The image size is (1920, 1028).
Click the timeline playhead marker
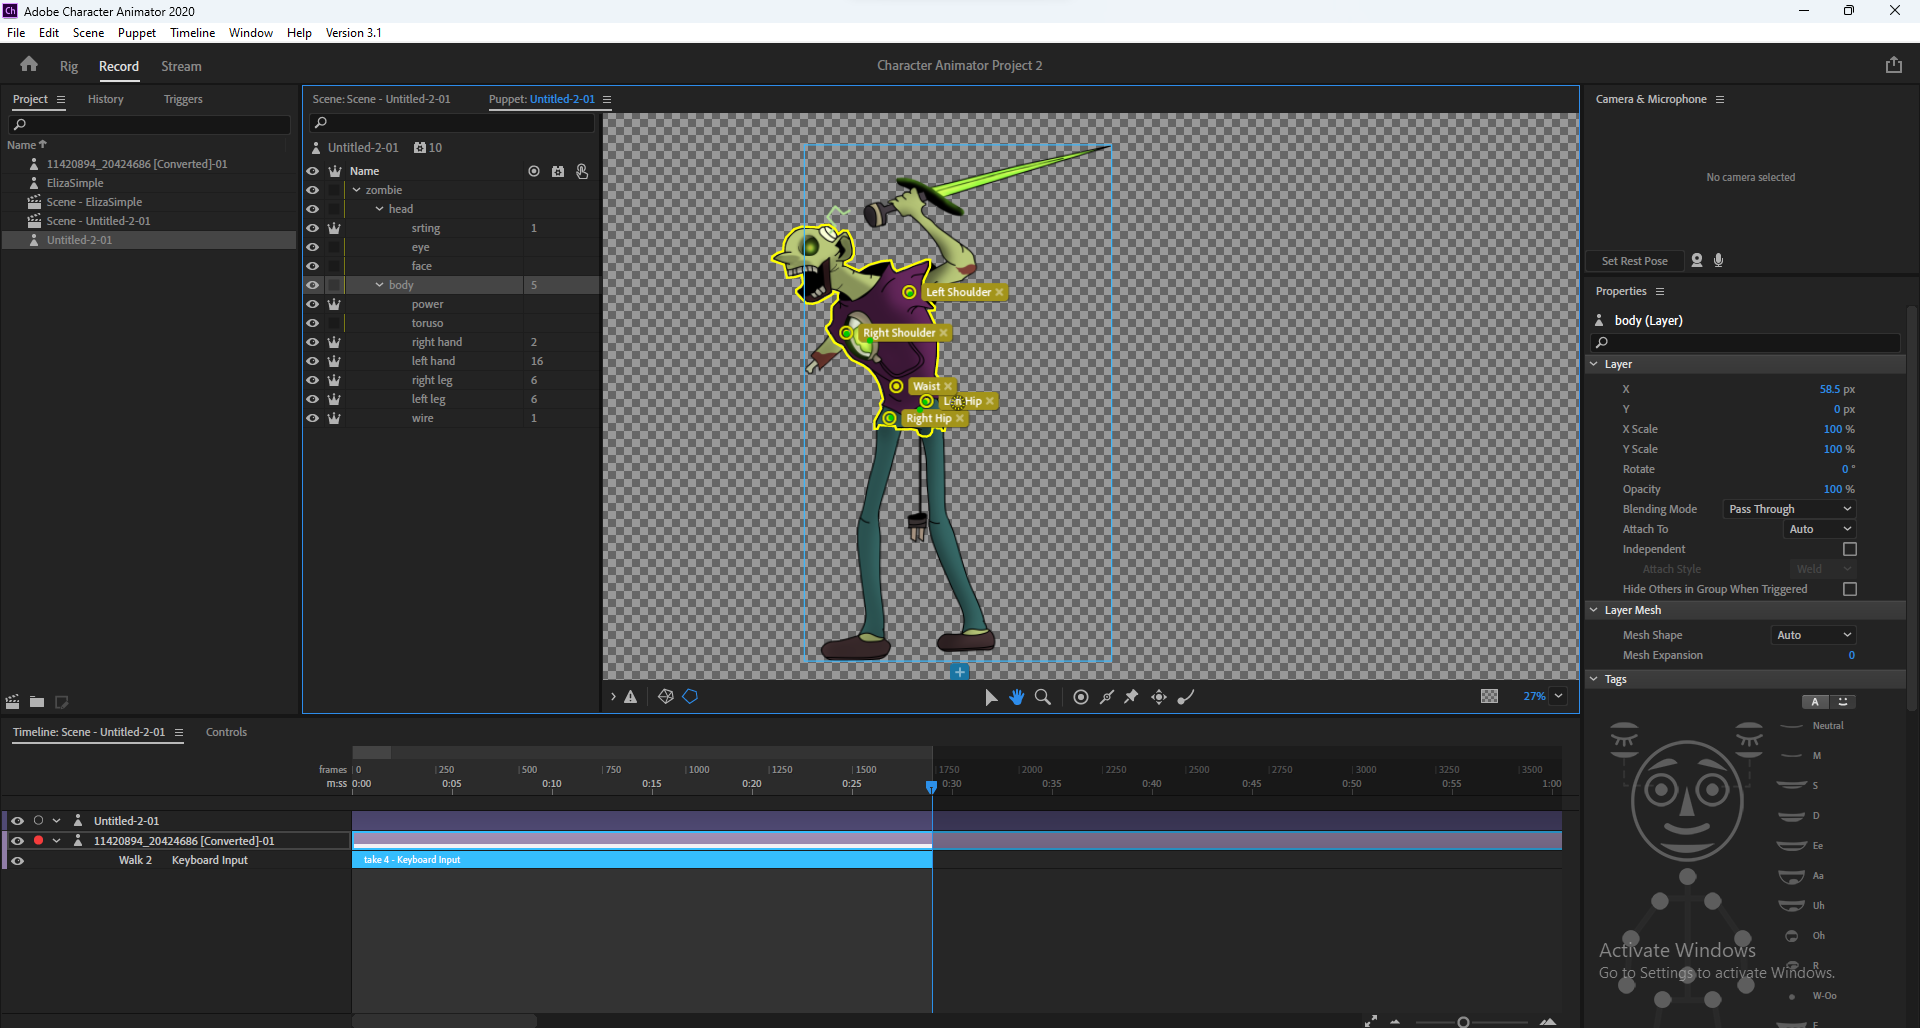click(932, 787)
